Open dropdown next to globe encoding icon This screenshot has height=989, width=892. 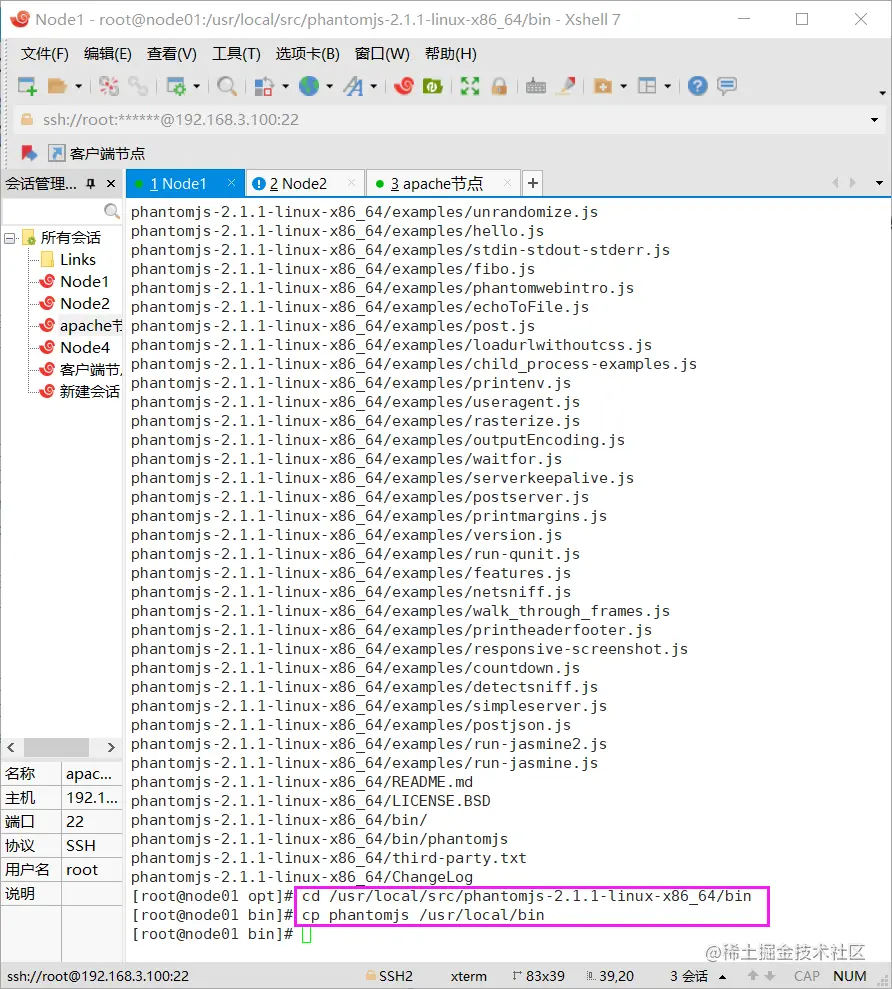coord(329,86)
